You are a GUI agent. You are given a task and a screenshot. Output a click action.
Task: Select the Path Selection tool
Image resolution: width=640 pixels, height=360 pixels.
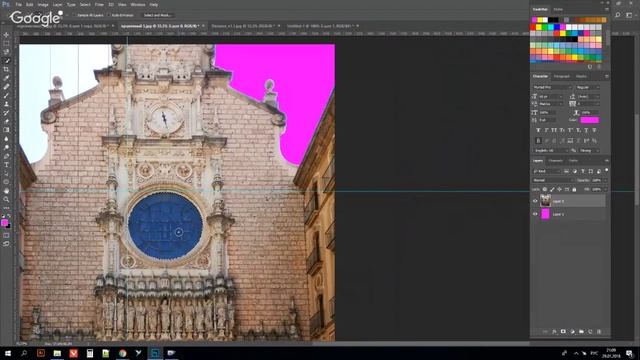click(7, 173)
